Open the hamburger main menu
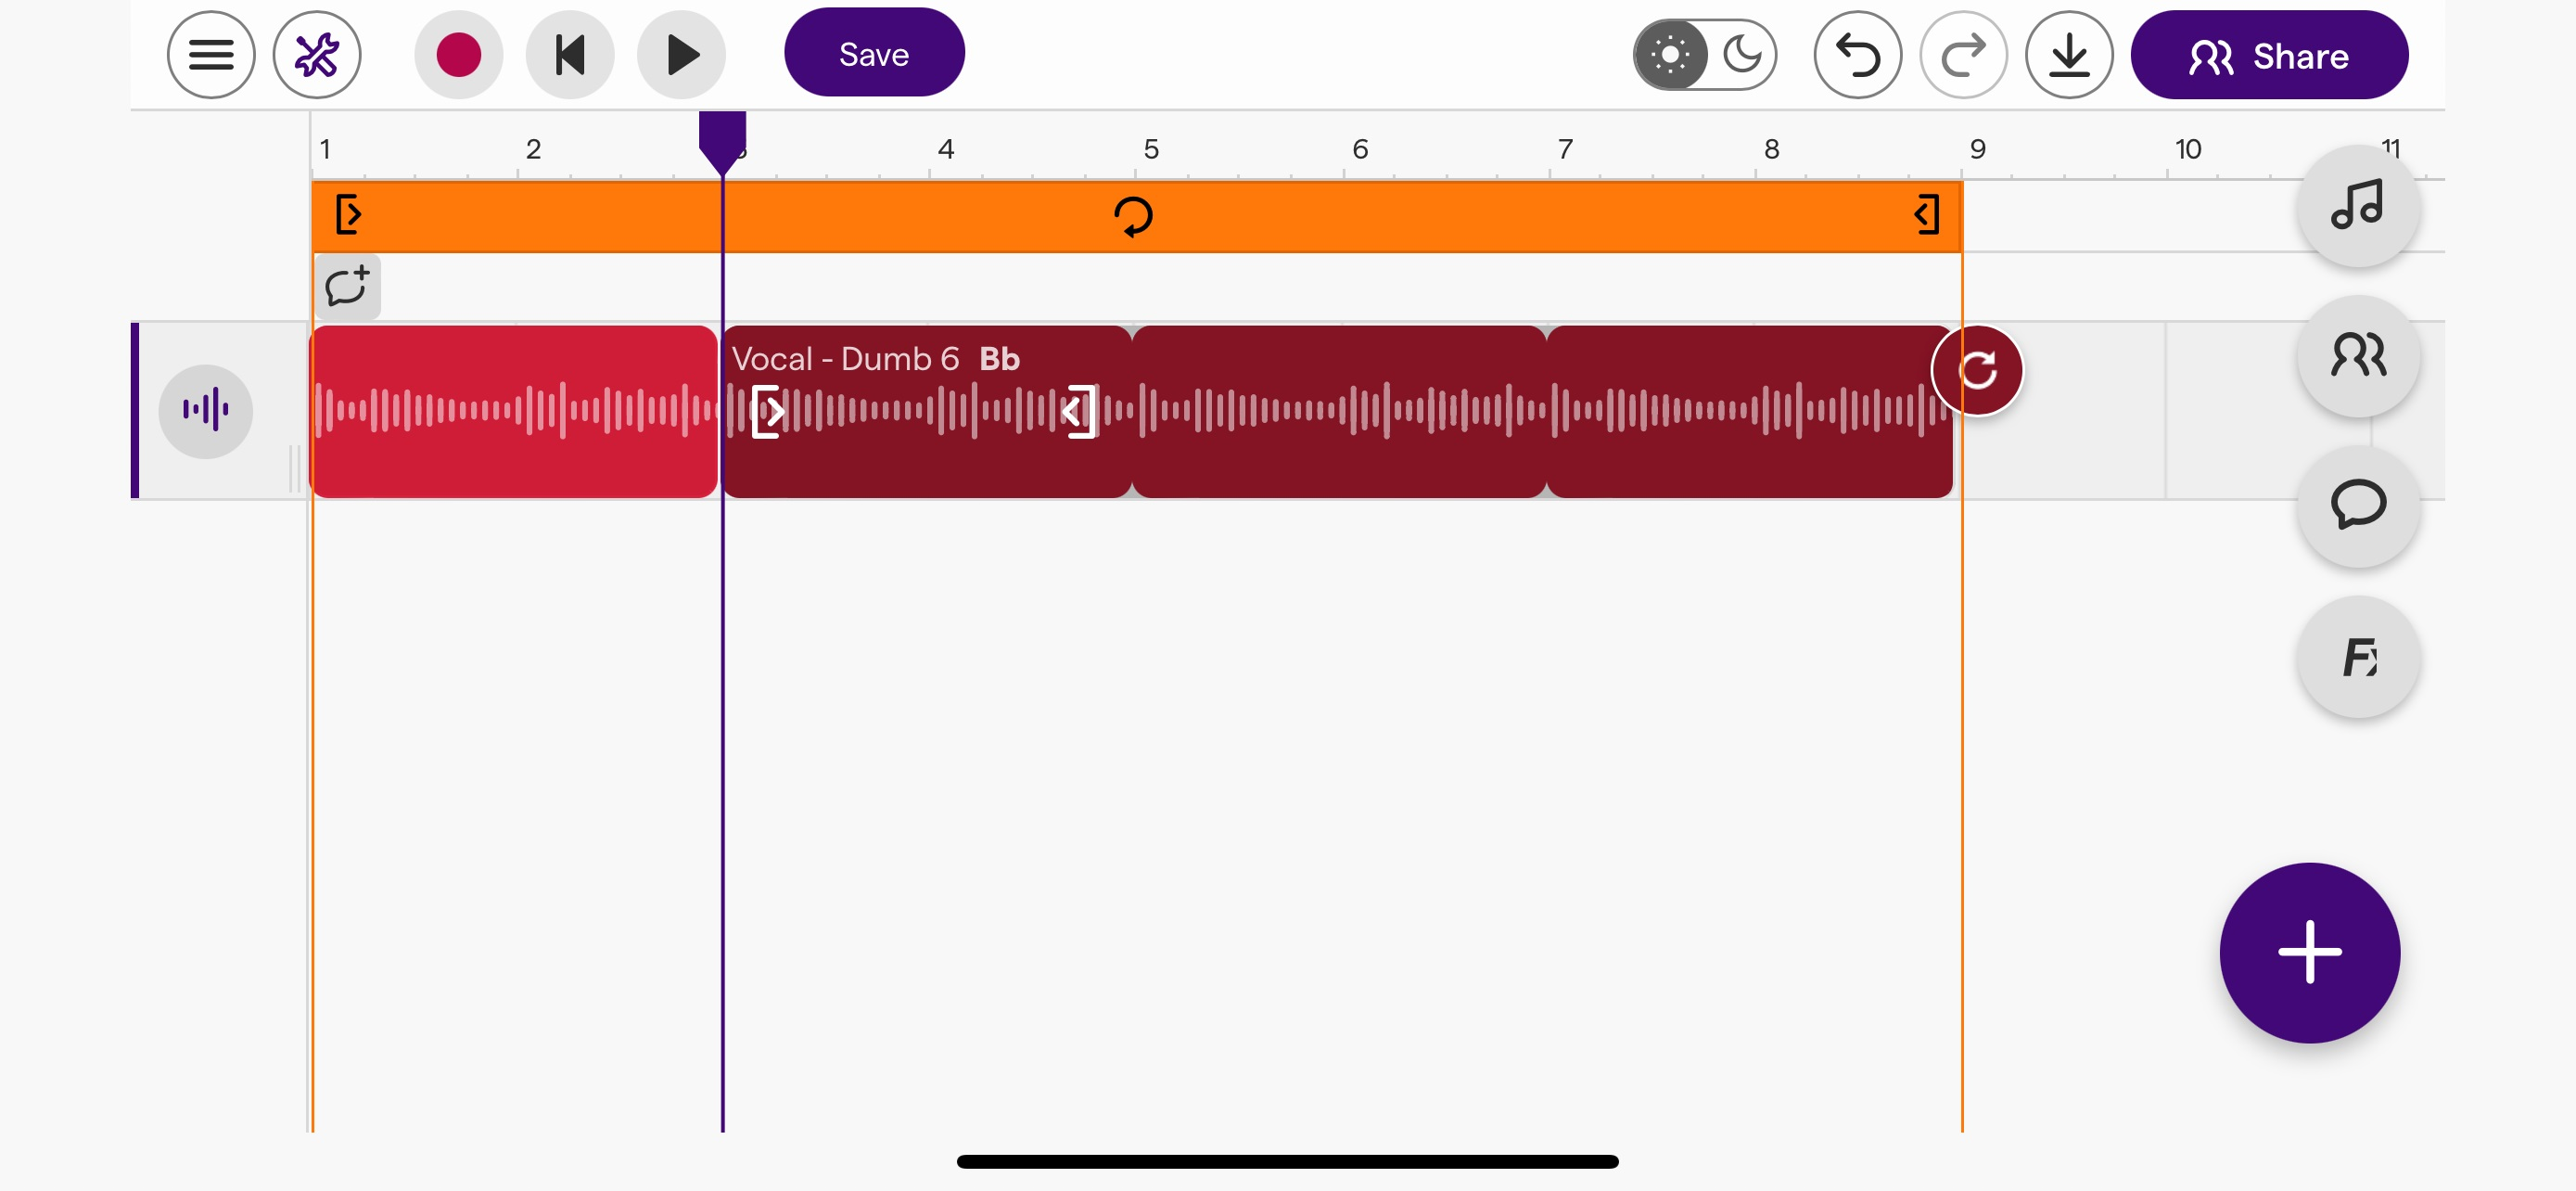Image resolution: width=2576 pixels, height=1191 pixels. (211, 55)
